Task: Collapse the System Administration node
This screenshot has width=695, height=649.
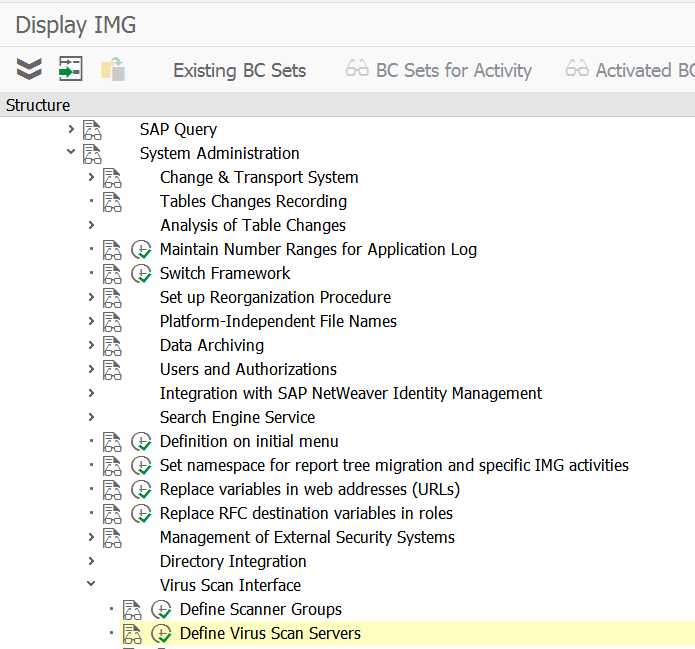Action: click(71, 152)
